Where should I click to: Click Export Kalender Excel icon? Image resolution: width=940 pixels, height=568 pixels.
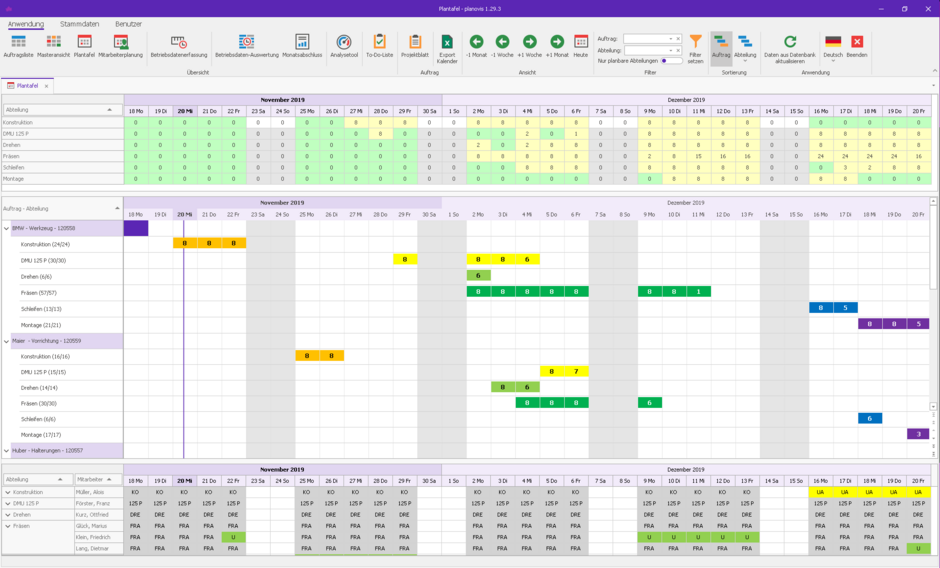click(x=447, y=45)
